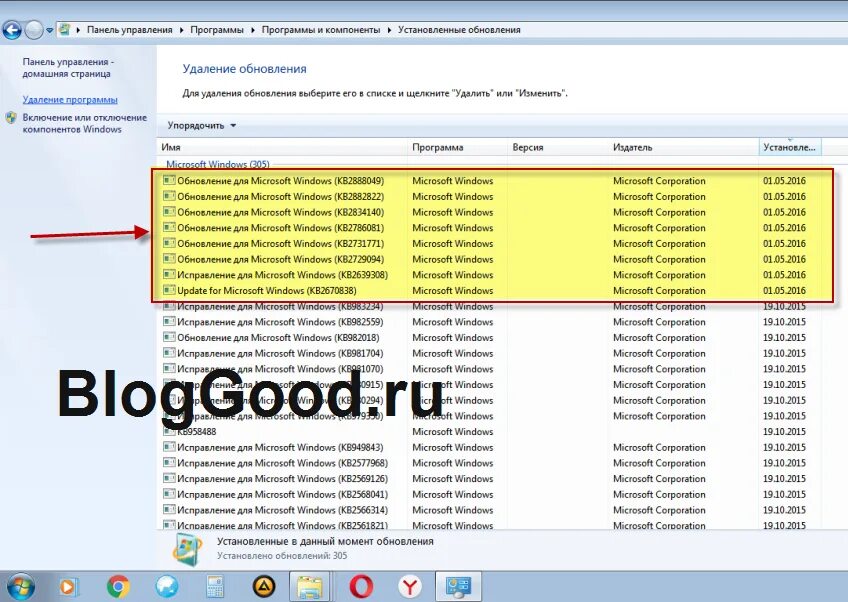Viewport: 848px width, 602px height.
Task: Collapse the 'Microsoft Windows (305)' group header
Action: click(x=217, y=164)
